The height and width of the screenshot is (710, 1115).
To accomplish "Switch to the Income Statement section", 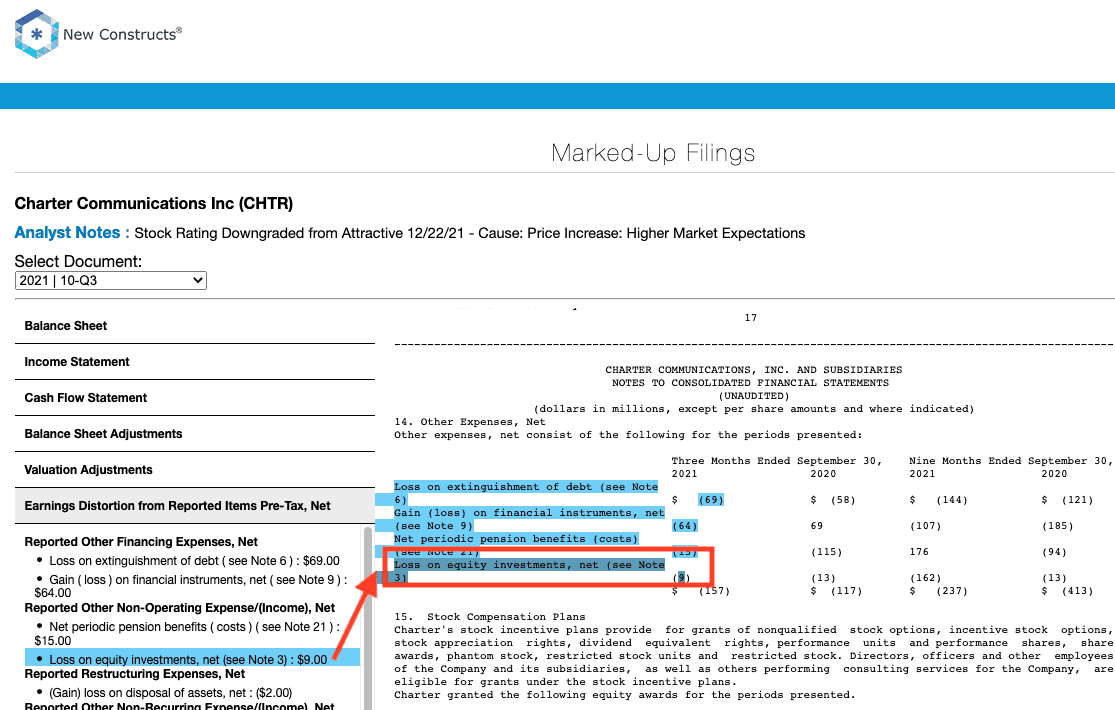I will [x=195, y=362].
